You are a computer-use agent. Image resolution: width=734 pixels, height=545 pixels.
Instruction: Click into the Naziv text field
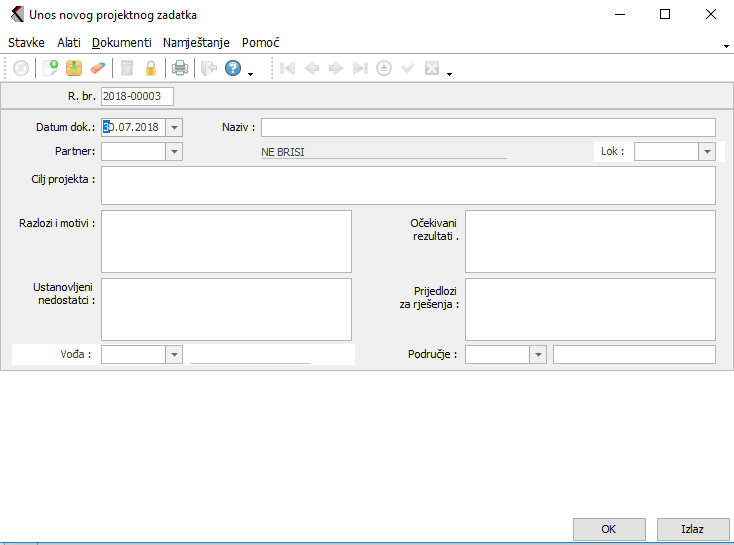[488, 127]
